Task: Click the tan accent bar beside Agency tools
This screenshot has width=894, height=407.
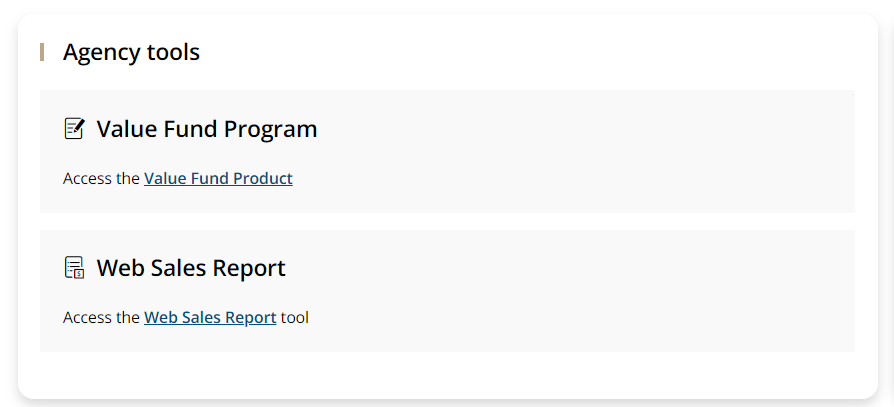Action: (42, 52)
